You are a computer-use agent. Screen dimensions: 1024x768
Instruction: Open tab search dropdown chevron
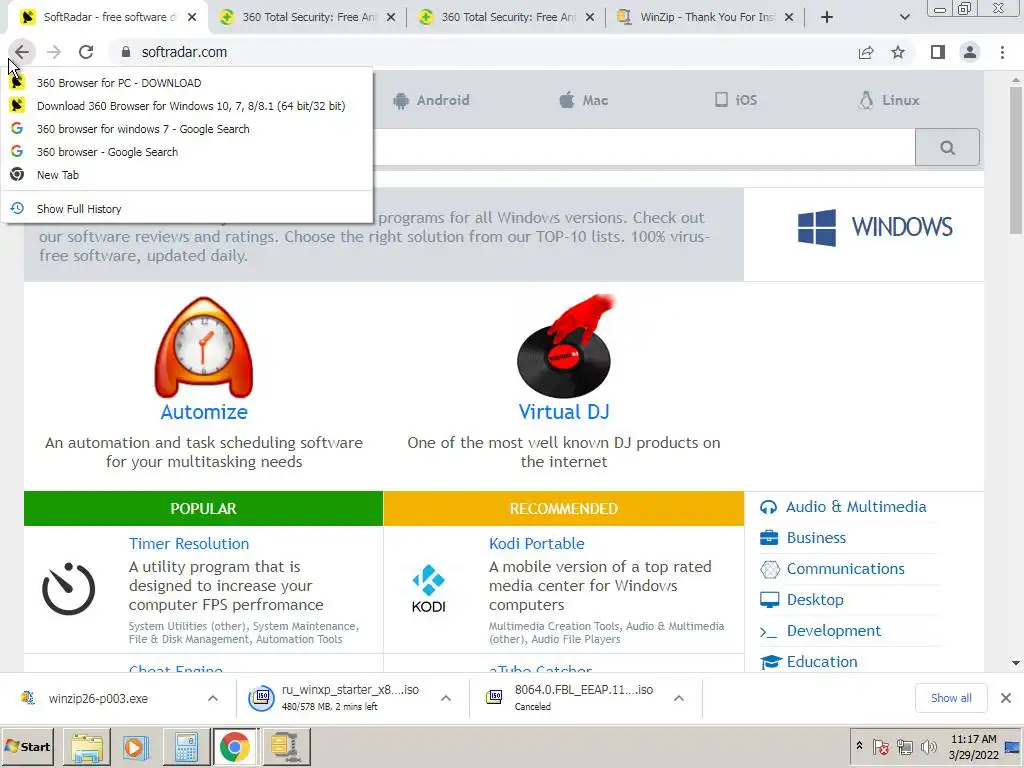(x=904, y=17)
